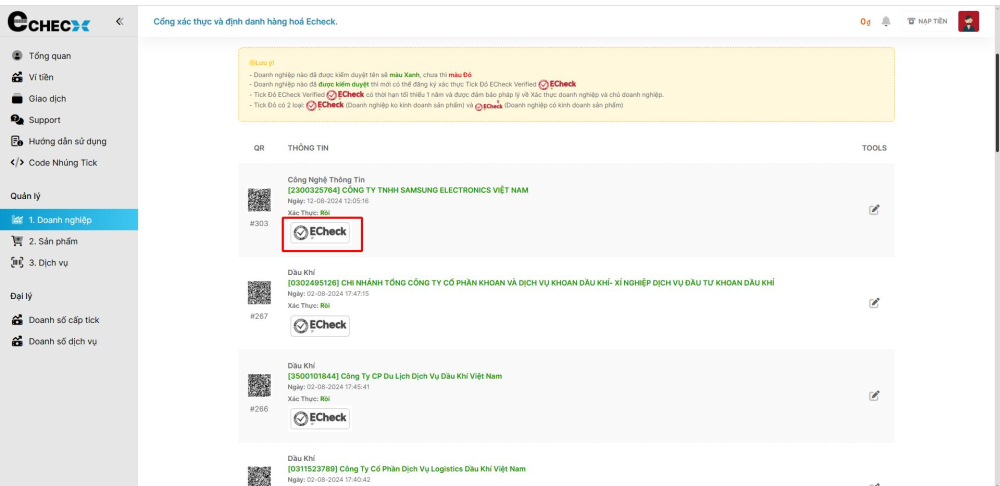Open Code Nhúng Tick page

click(x=62, y=163)
